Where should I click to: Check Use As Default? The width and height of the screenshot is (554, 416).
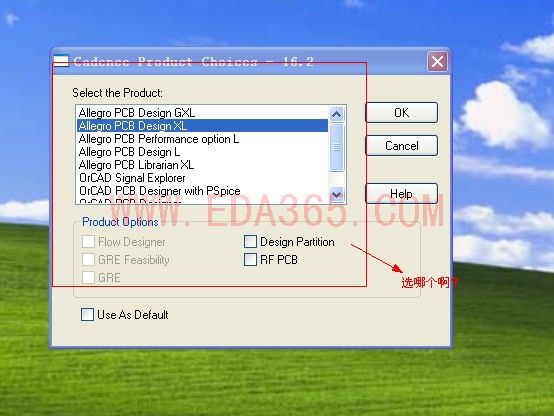click(x=87, y=314)
